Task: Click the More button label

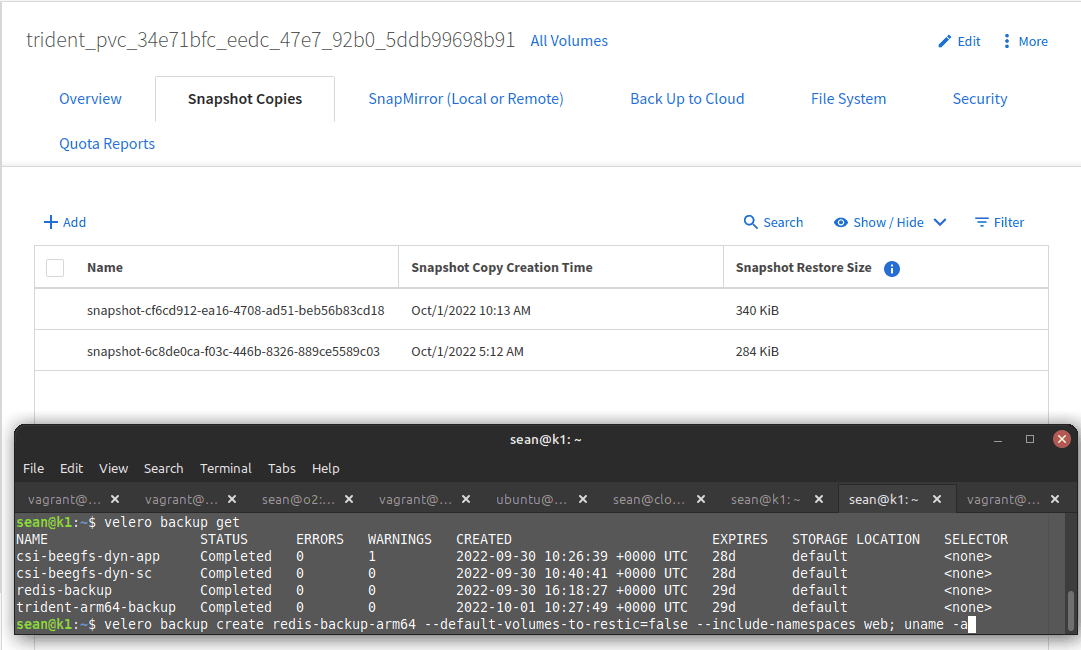Action: coord(1033,41)
